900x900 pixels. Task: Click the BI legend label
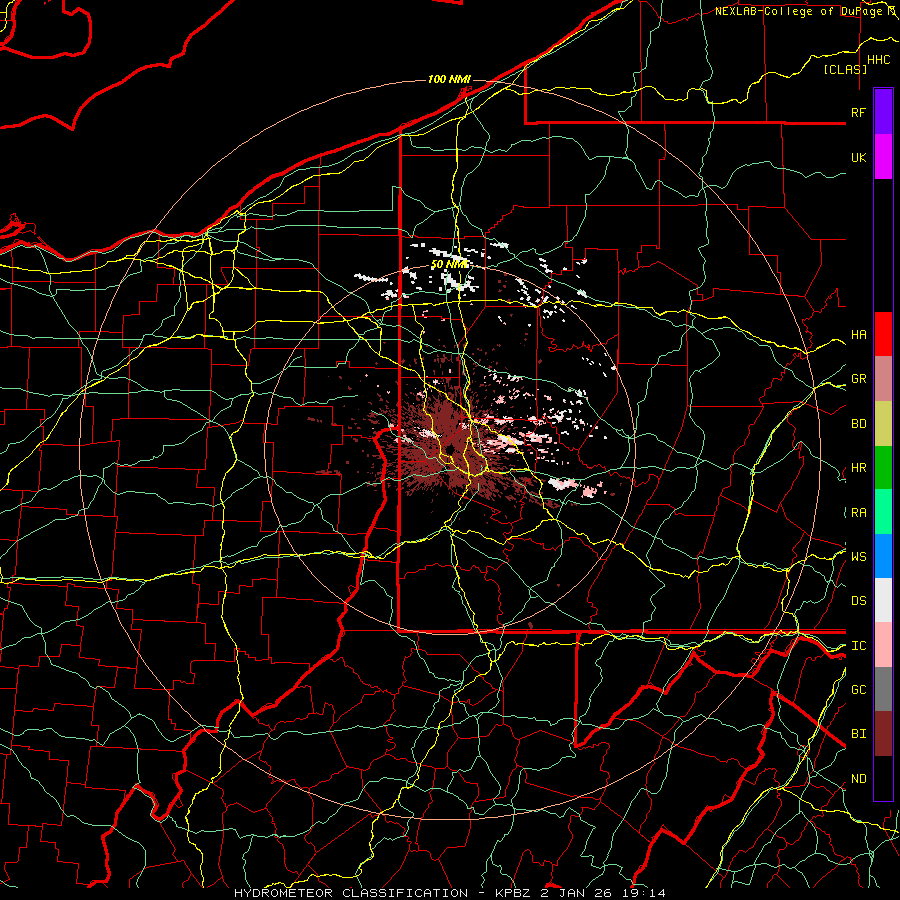[858, 734]
